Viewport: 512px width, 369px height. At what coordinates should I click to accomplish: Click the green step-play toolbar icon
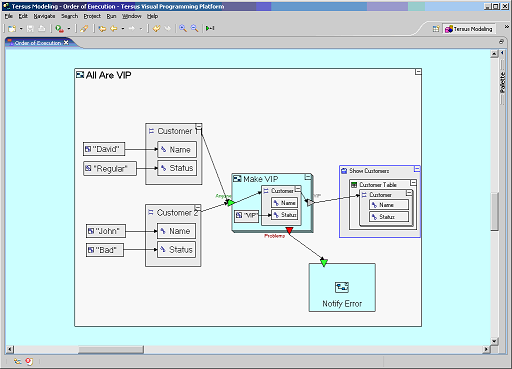(210, 29)
